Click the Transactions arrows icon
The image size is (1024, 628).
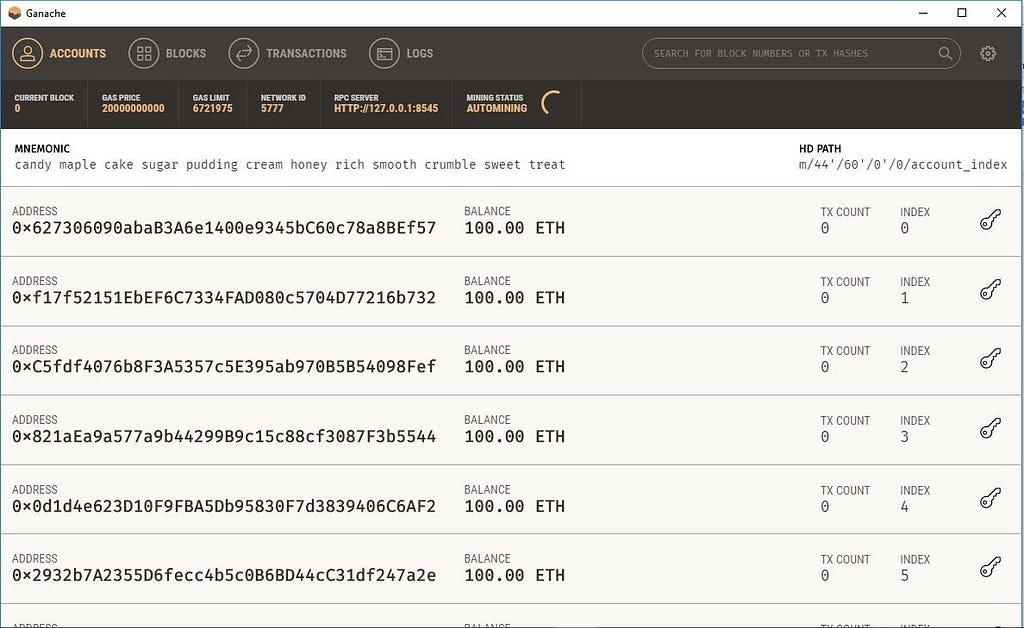[244, 54]
